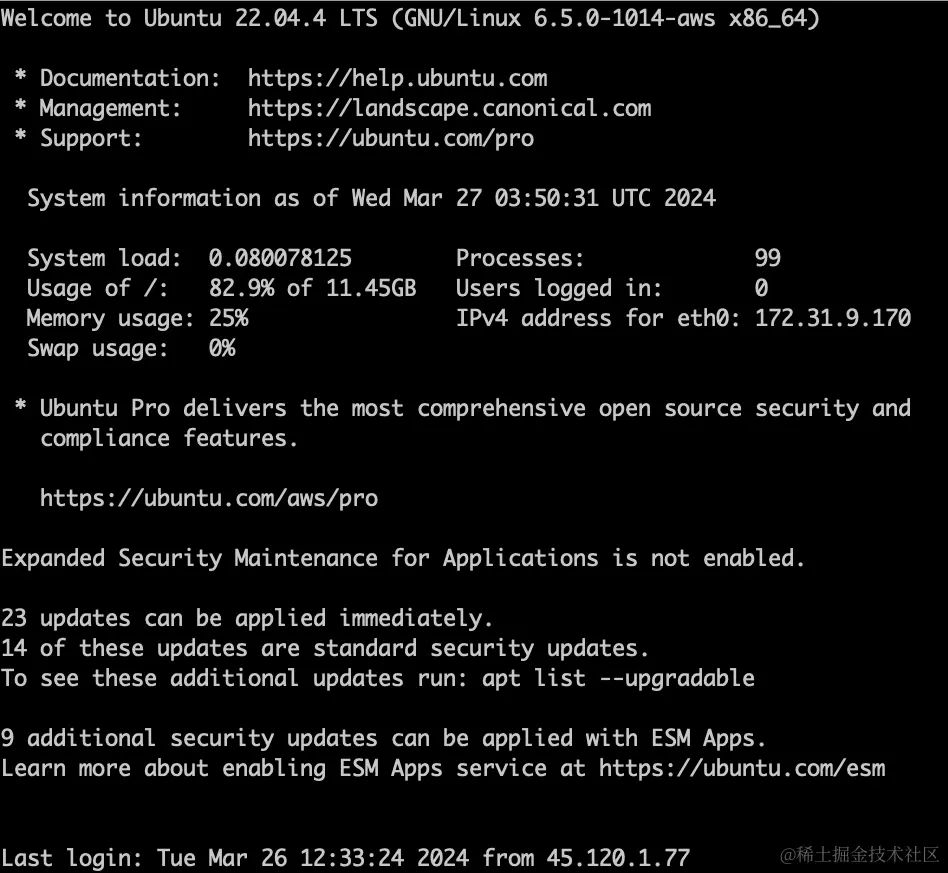Click the system information timestamp line
This screenshot has width=948, height=873.
coord(371,198)
